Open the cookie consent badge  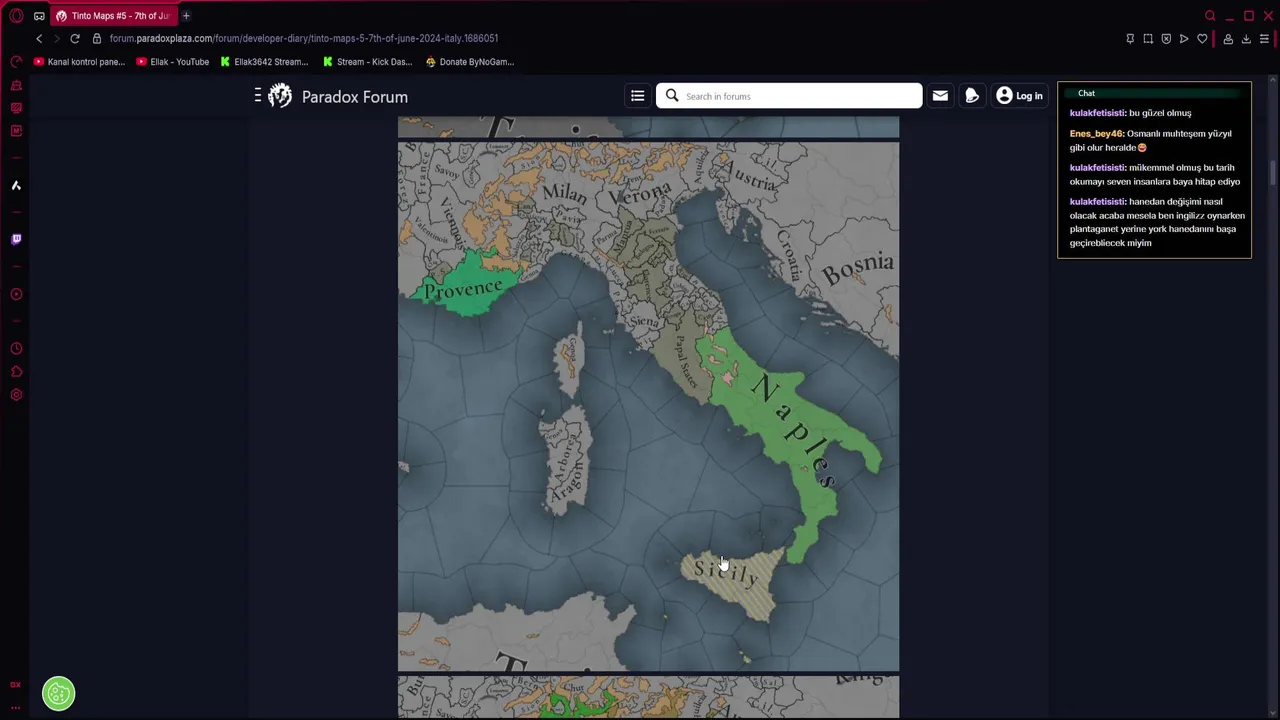pos(58,693)
